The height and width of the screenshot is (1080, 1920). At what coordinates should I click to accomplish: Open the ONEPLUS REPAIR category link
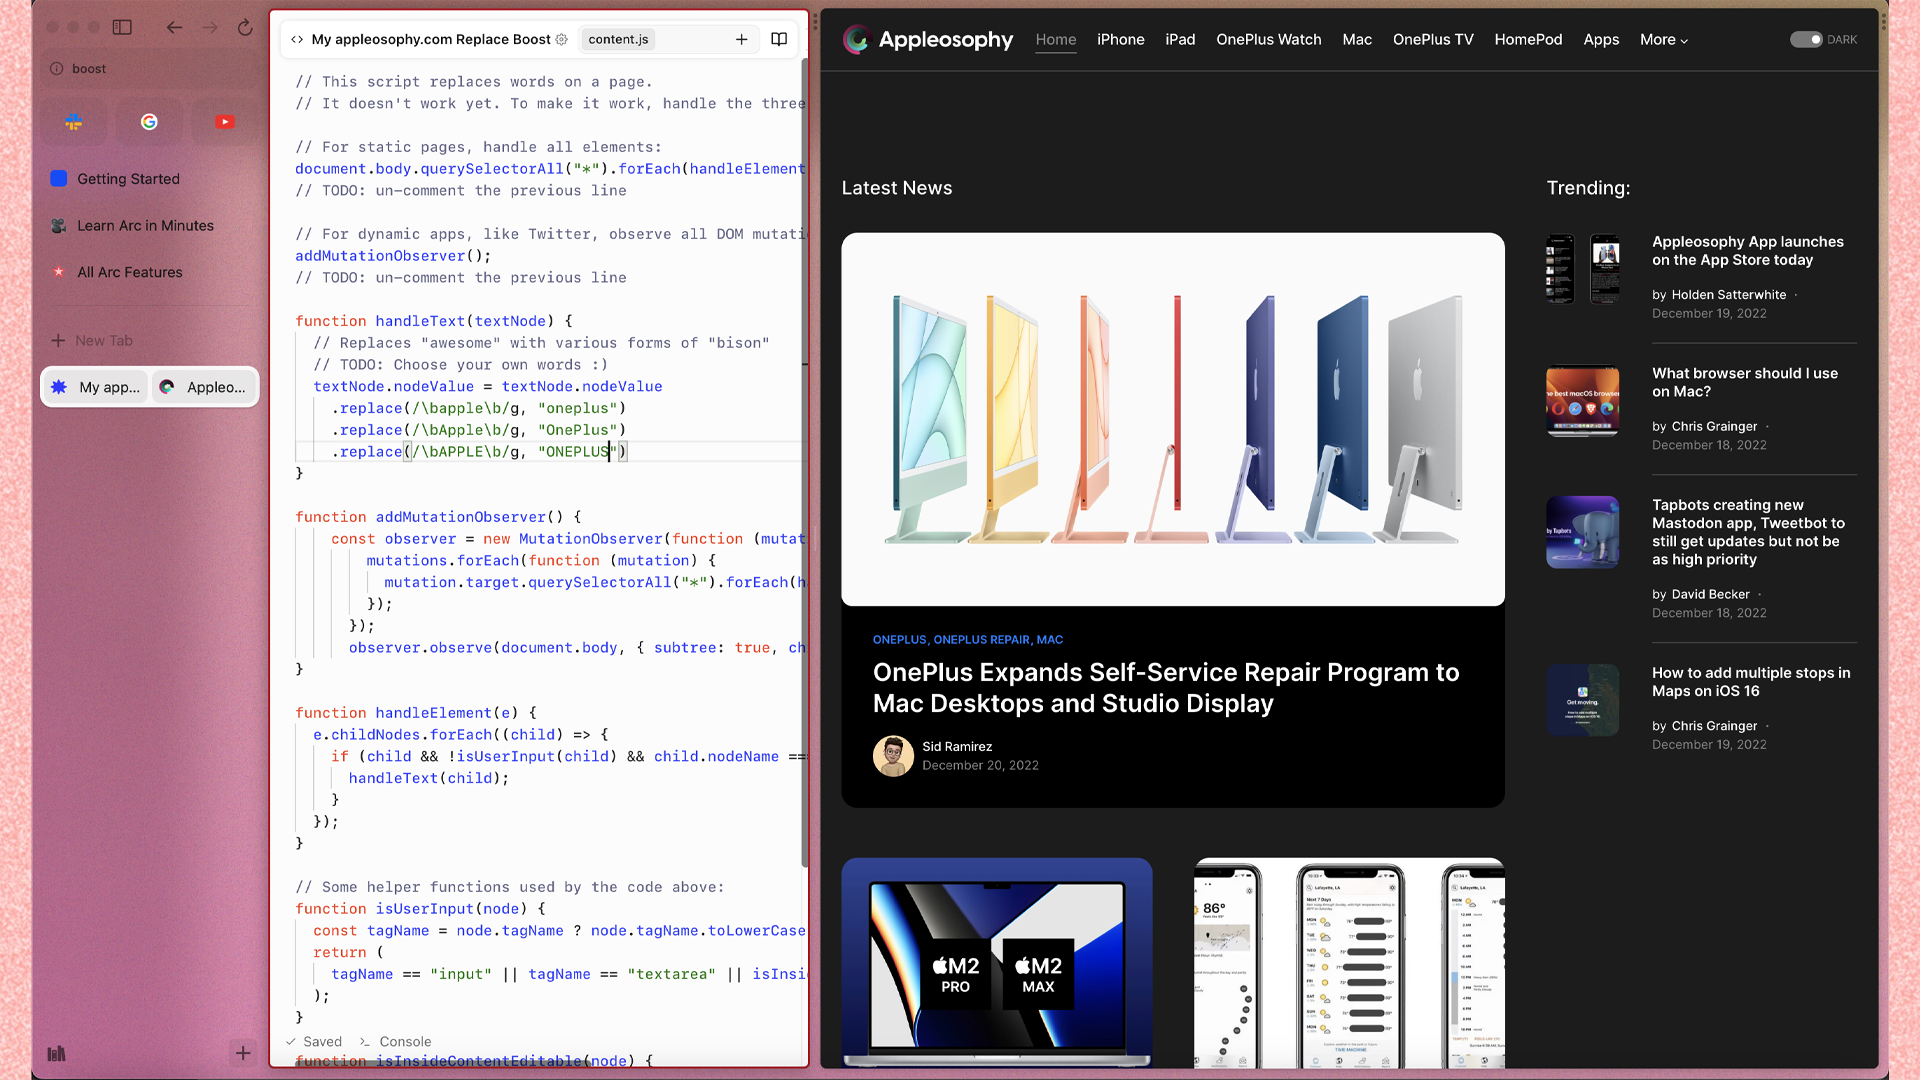(981, 639)
